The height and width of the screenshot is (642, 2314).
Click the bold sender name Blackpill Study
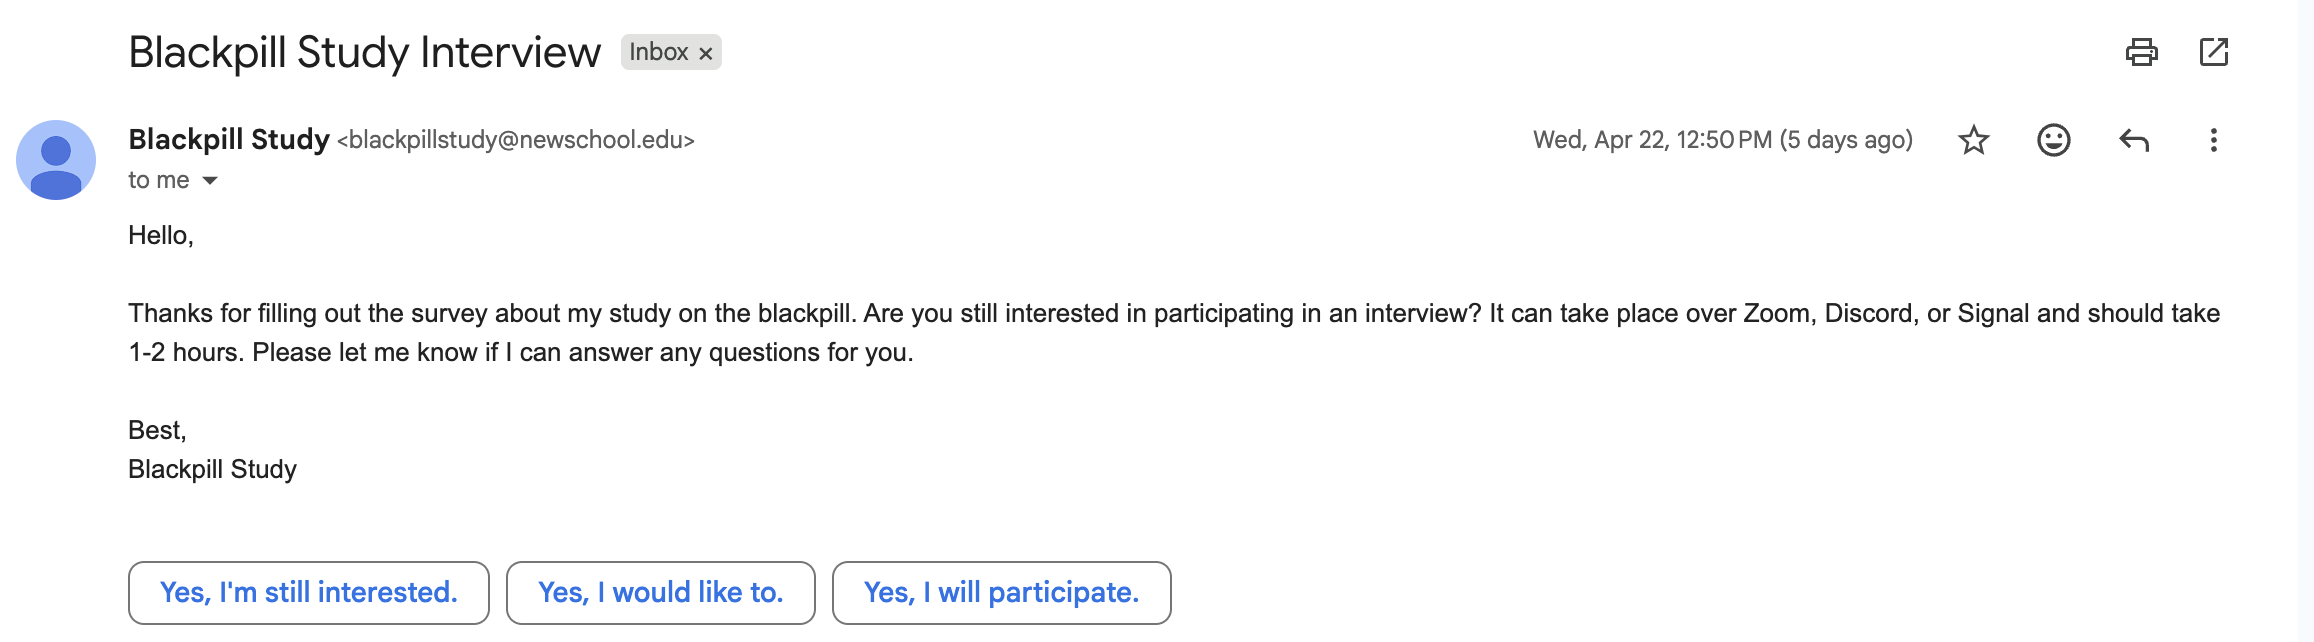(x=229, y=139)
